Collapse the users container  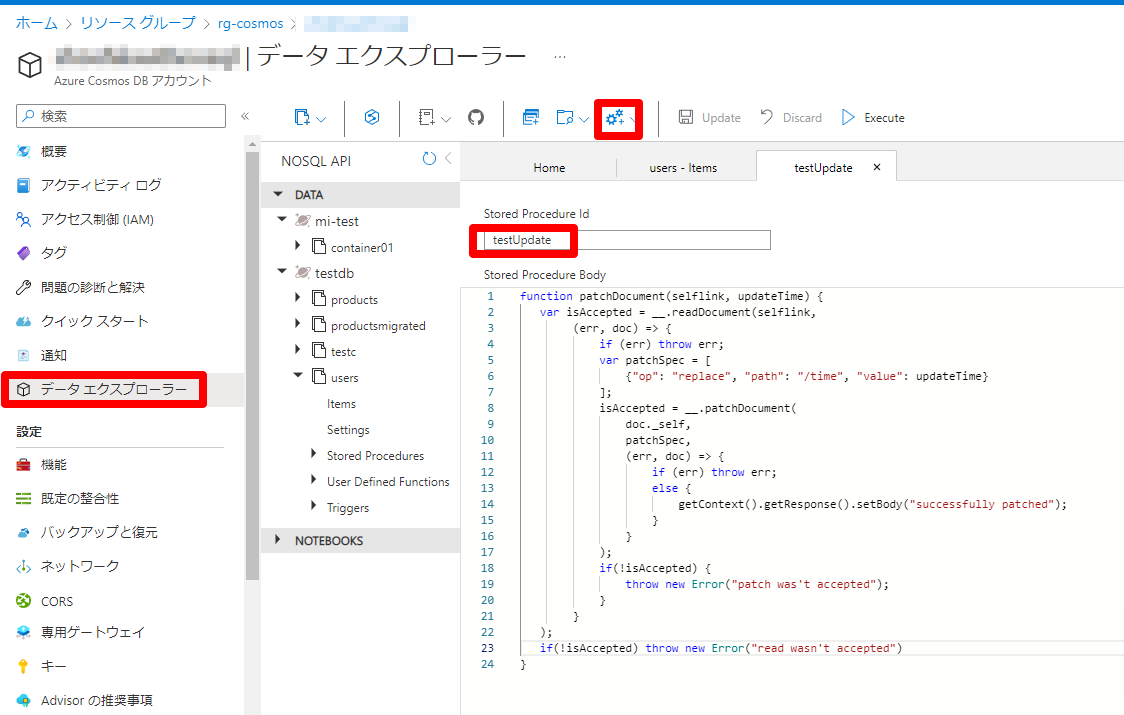298,375
